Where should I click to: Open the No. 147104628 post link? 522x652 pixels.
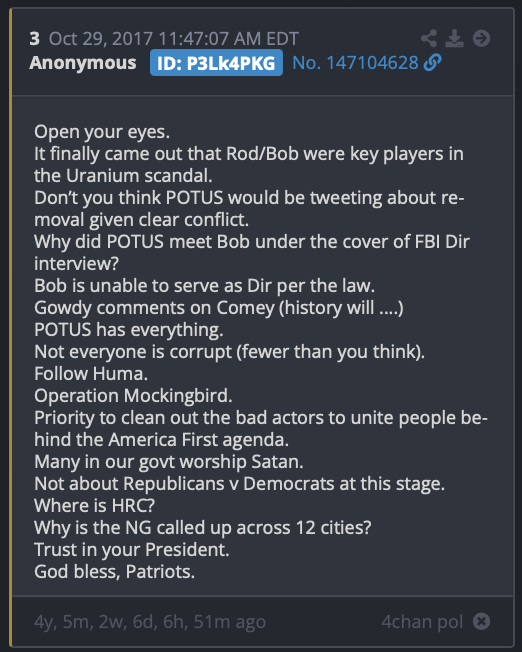[x=355, y=63]
